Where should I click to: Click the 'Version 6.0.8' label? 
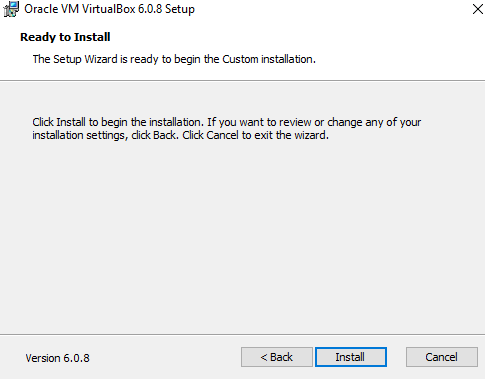[x=58, y=358]
